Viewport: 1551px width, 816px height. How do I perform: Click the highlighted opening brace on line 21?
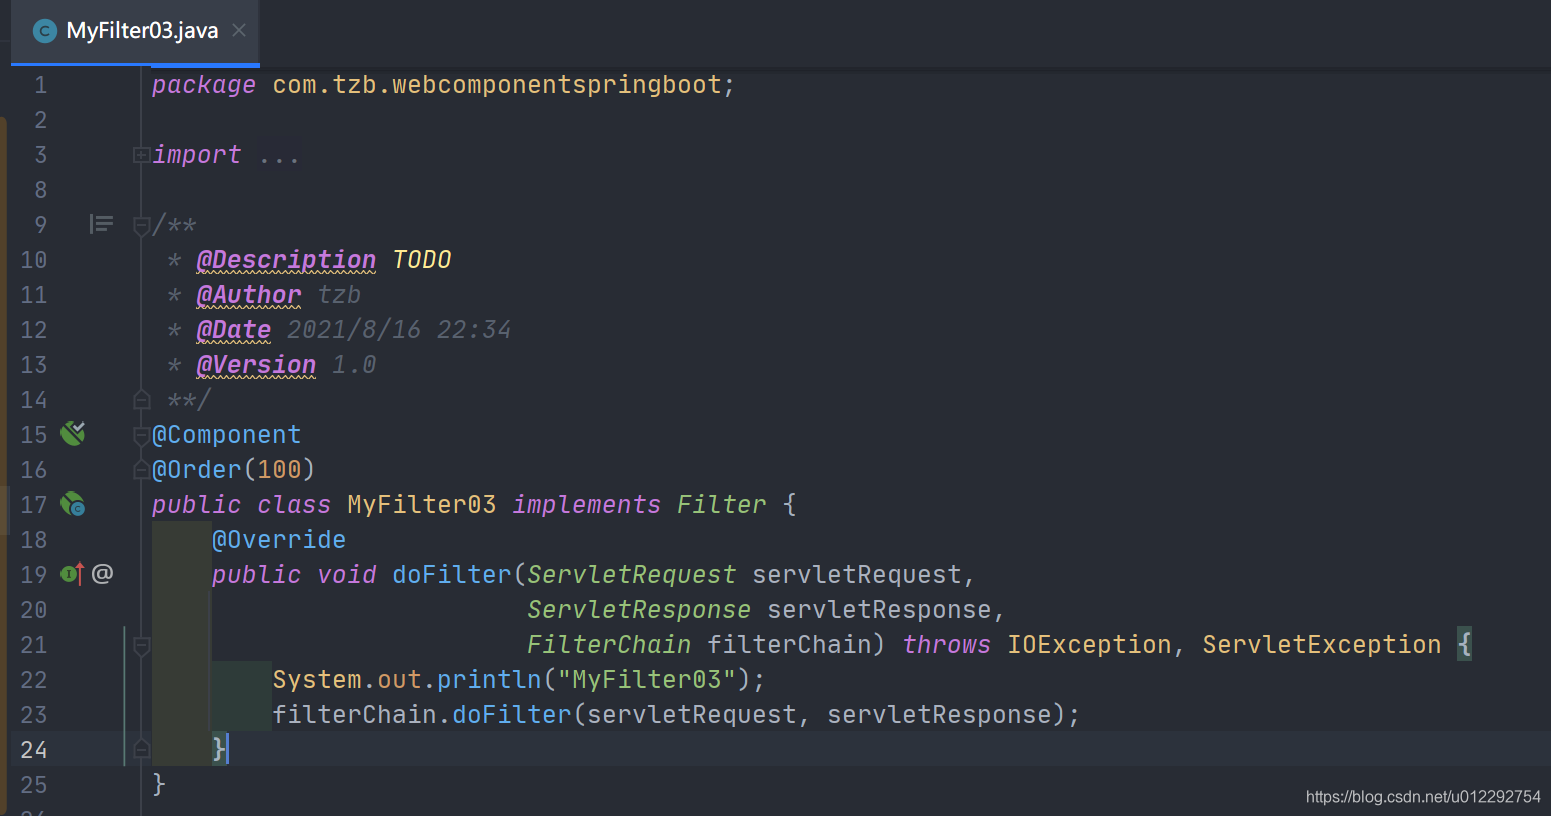pyautogui.click(x=1464, y=644)
